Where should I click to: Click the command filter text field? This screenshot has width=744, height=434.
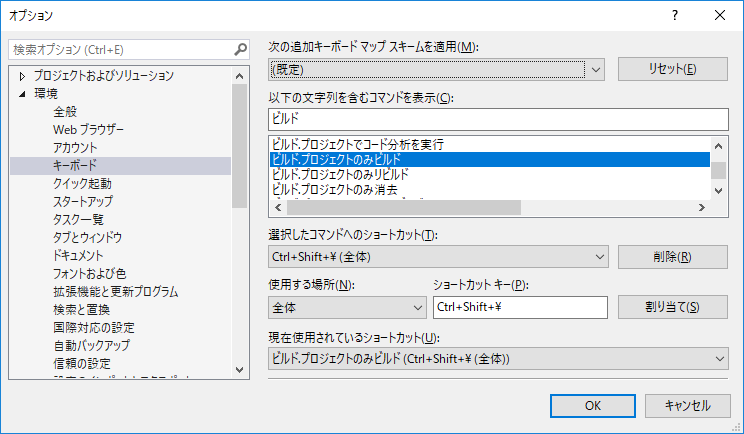tap(498, 119)
